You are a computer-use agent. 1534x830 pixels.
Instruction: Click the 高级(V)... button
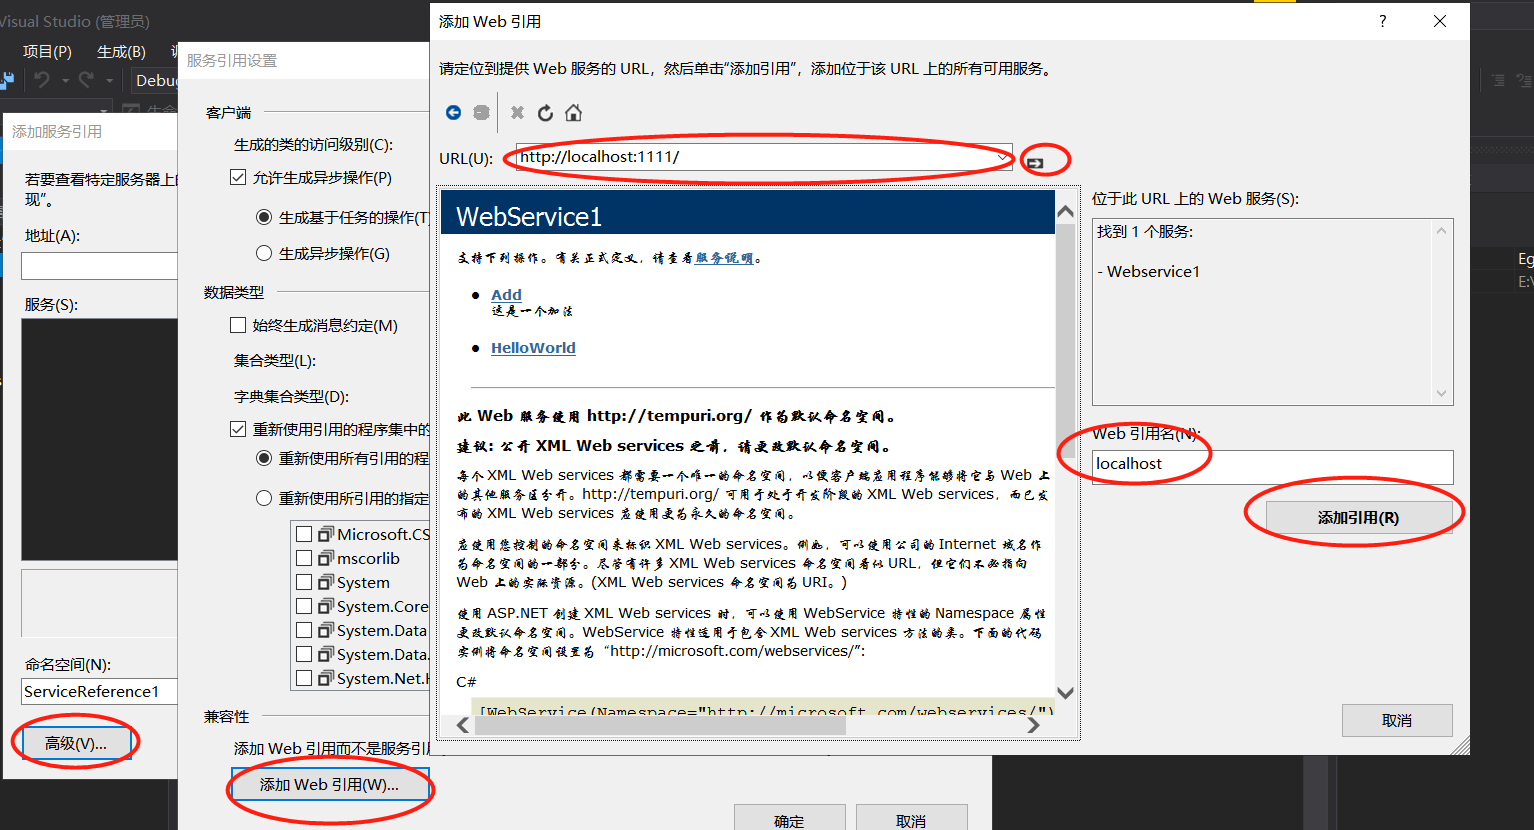pyautogui.click(x=75, y=743)
